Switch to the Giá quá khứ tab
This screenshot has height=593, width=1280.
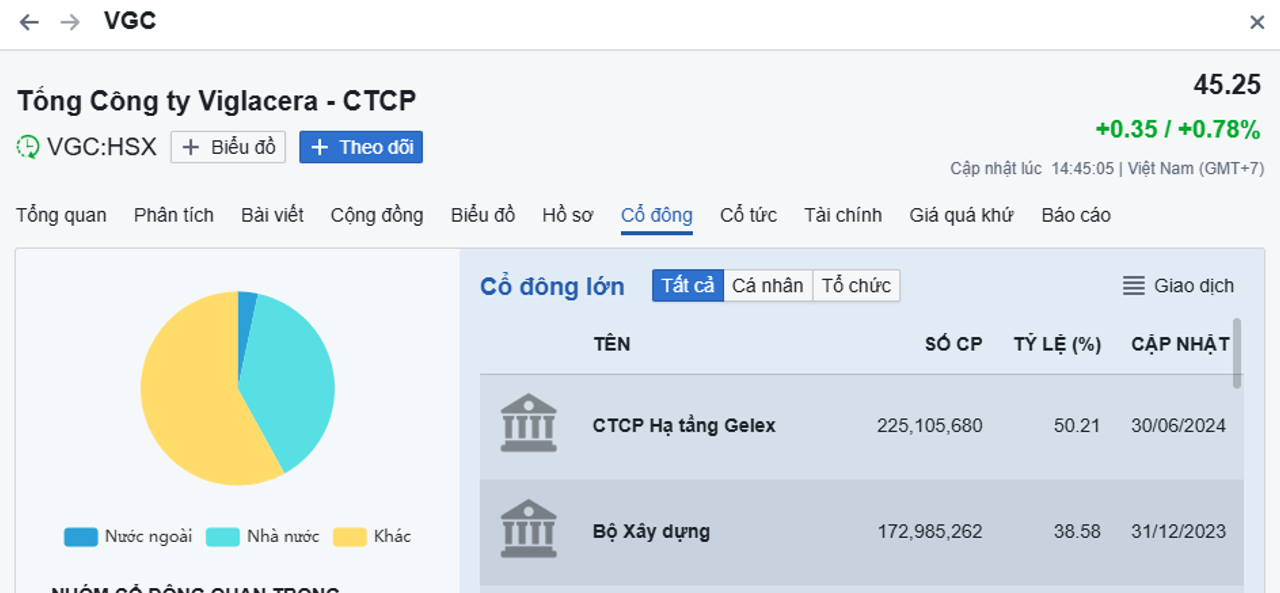click(x=961, y=215)
